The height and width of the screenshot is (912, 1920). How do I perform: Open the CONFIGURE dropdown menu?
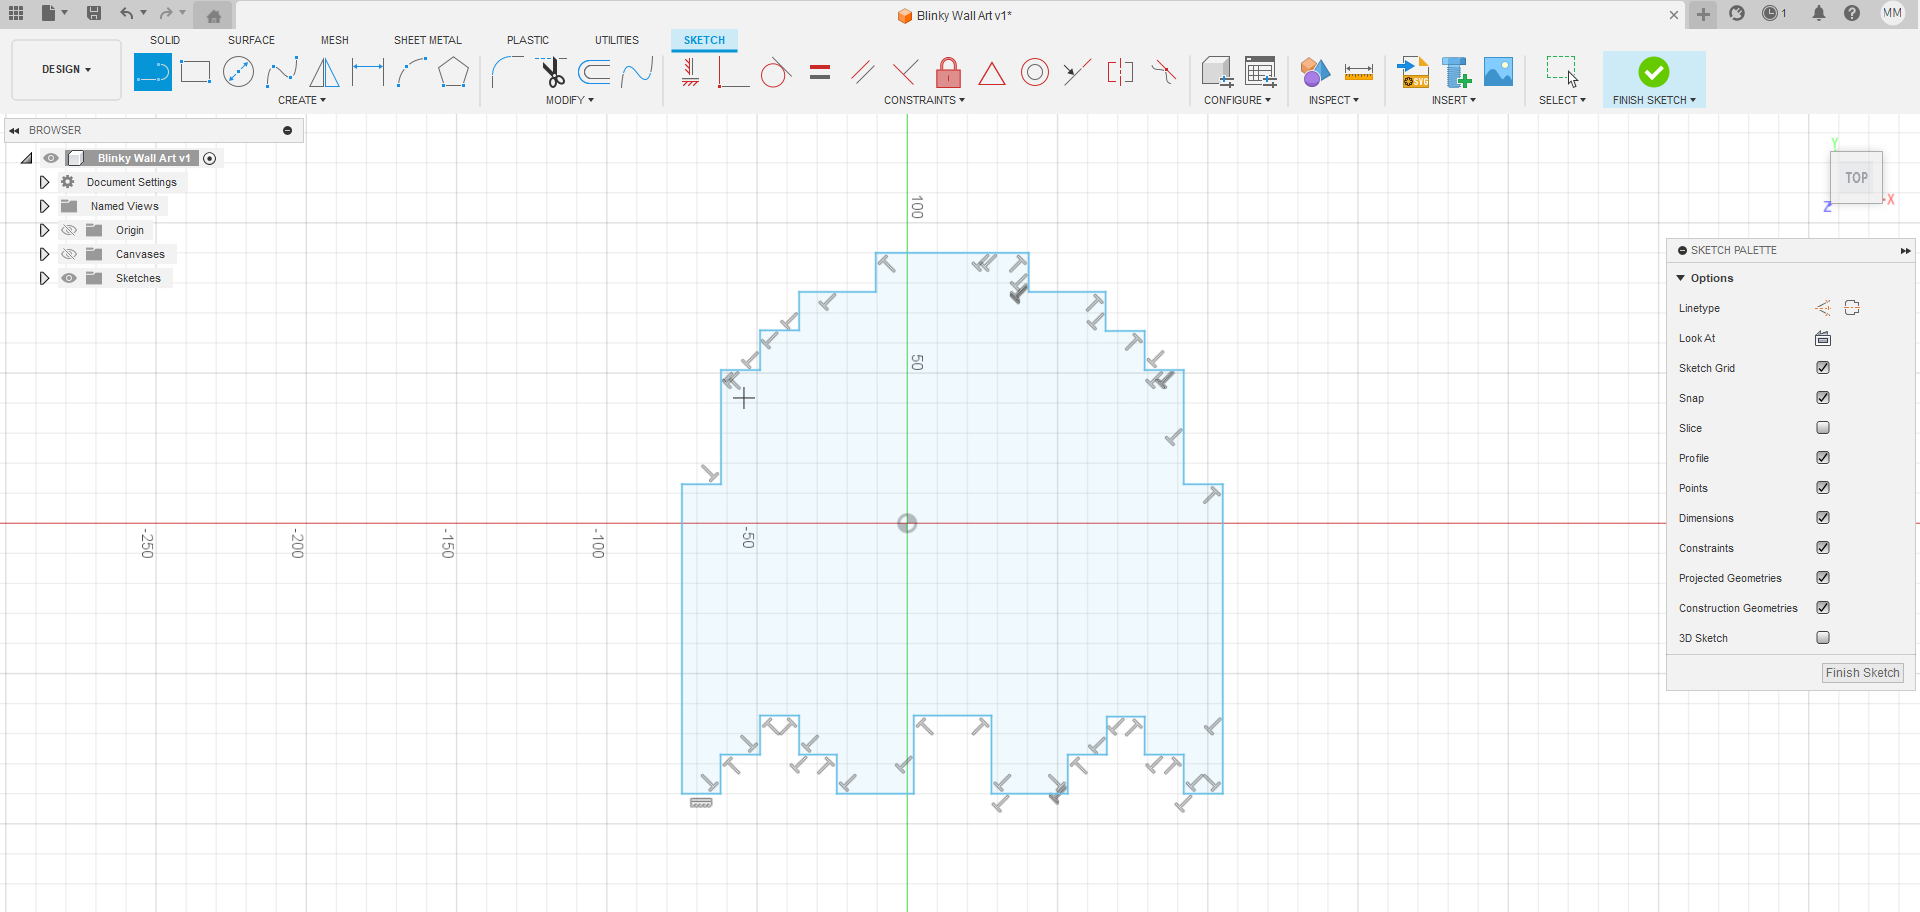[1237, 100]
